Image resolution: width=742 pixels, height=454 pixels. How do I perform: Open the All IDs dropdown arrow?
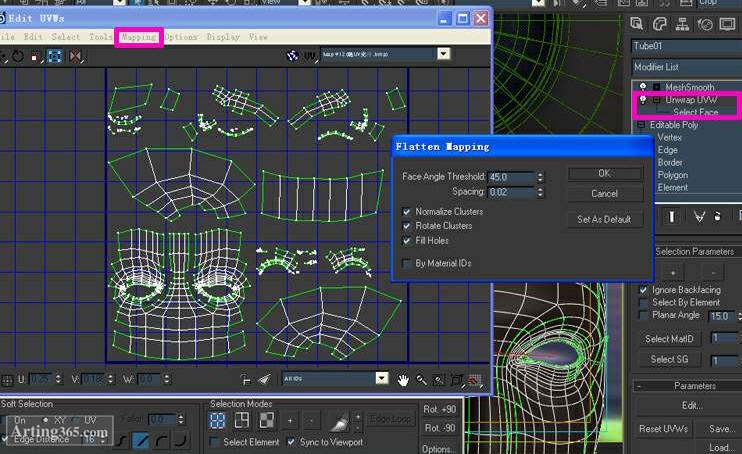(x=382, y=378)
